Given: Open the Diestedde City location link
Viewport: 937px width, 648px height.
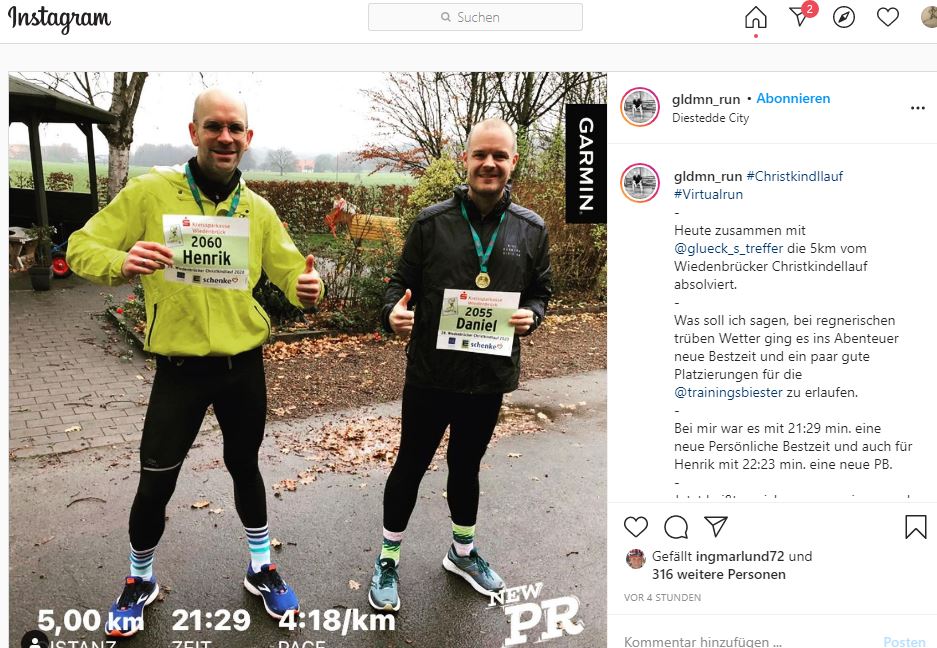Looking at the screenshot, I should click(711, 118).
